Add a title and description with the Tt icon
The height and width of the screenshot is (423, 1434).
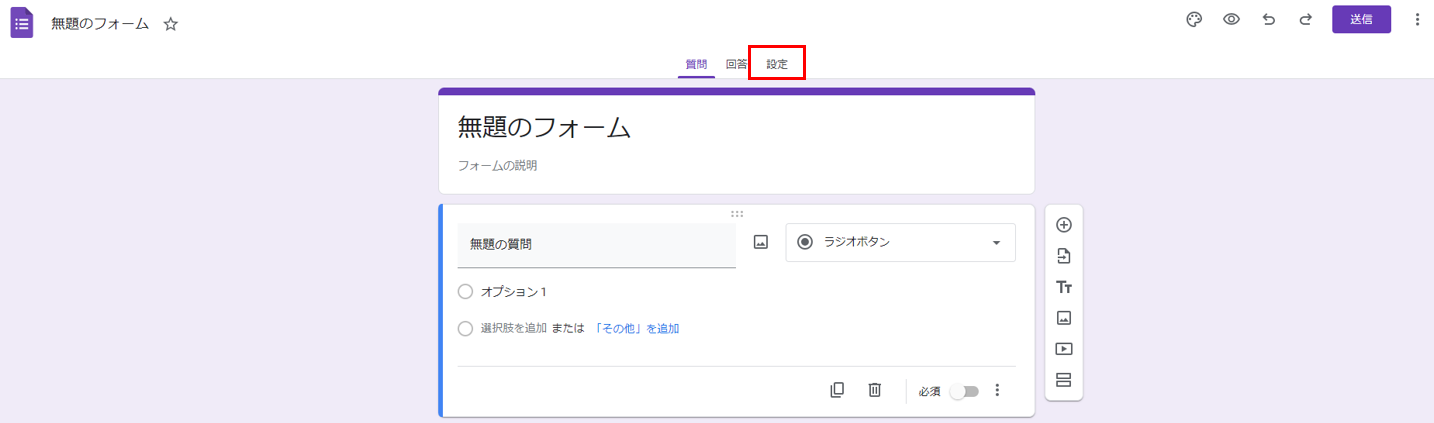click(x=1064, y=287)
